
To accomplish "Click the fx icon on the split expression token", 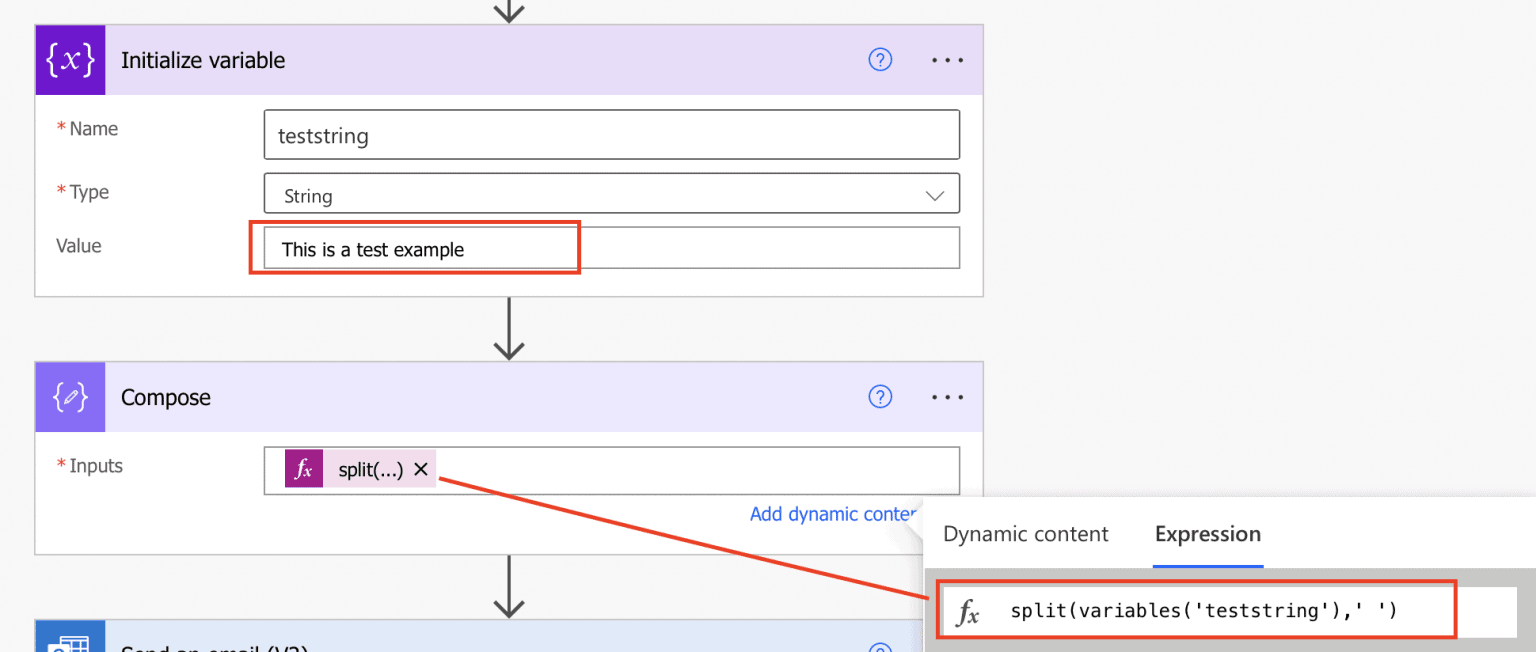I will click(x=303, y=469).
